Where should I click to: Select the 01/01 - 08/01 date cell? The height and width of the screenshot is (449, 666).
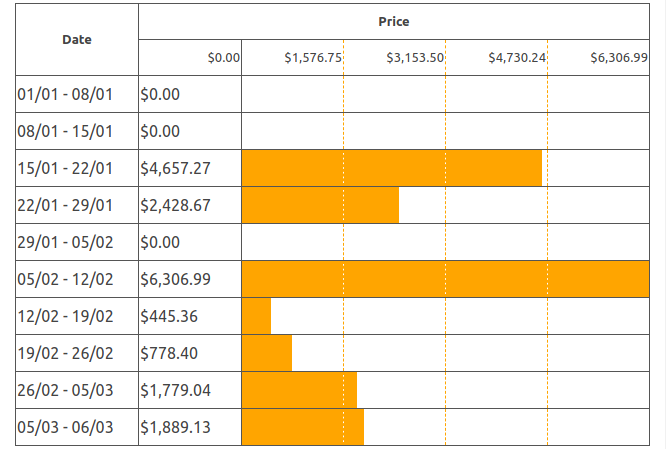pos(65,95)
